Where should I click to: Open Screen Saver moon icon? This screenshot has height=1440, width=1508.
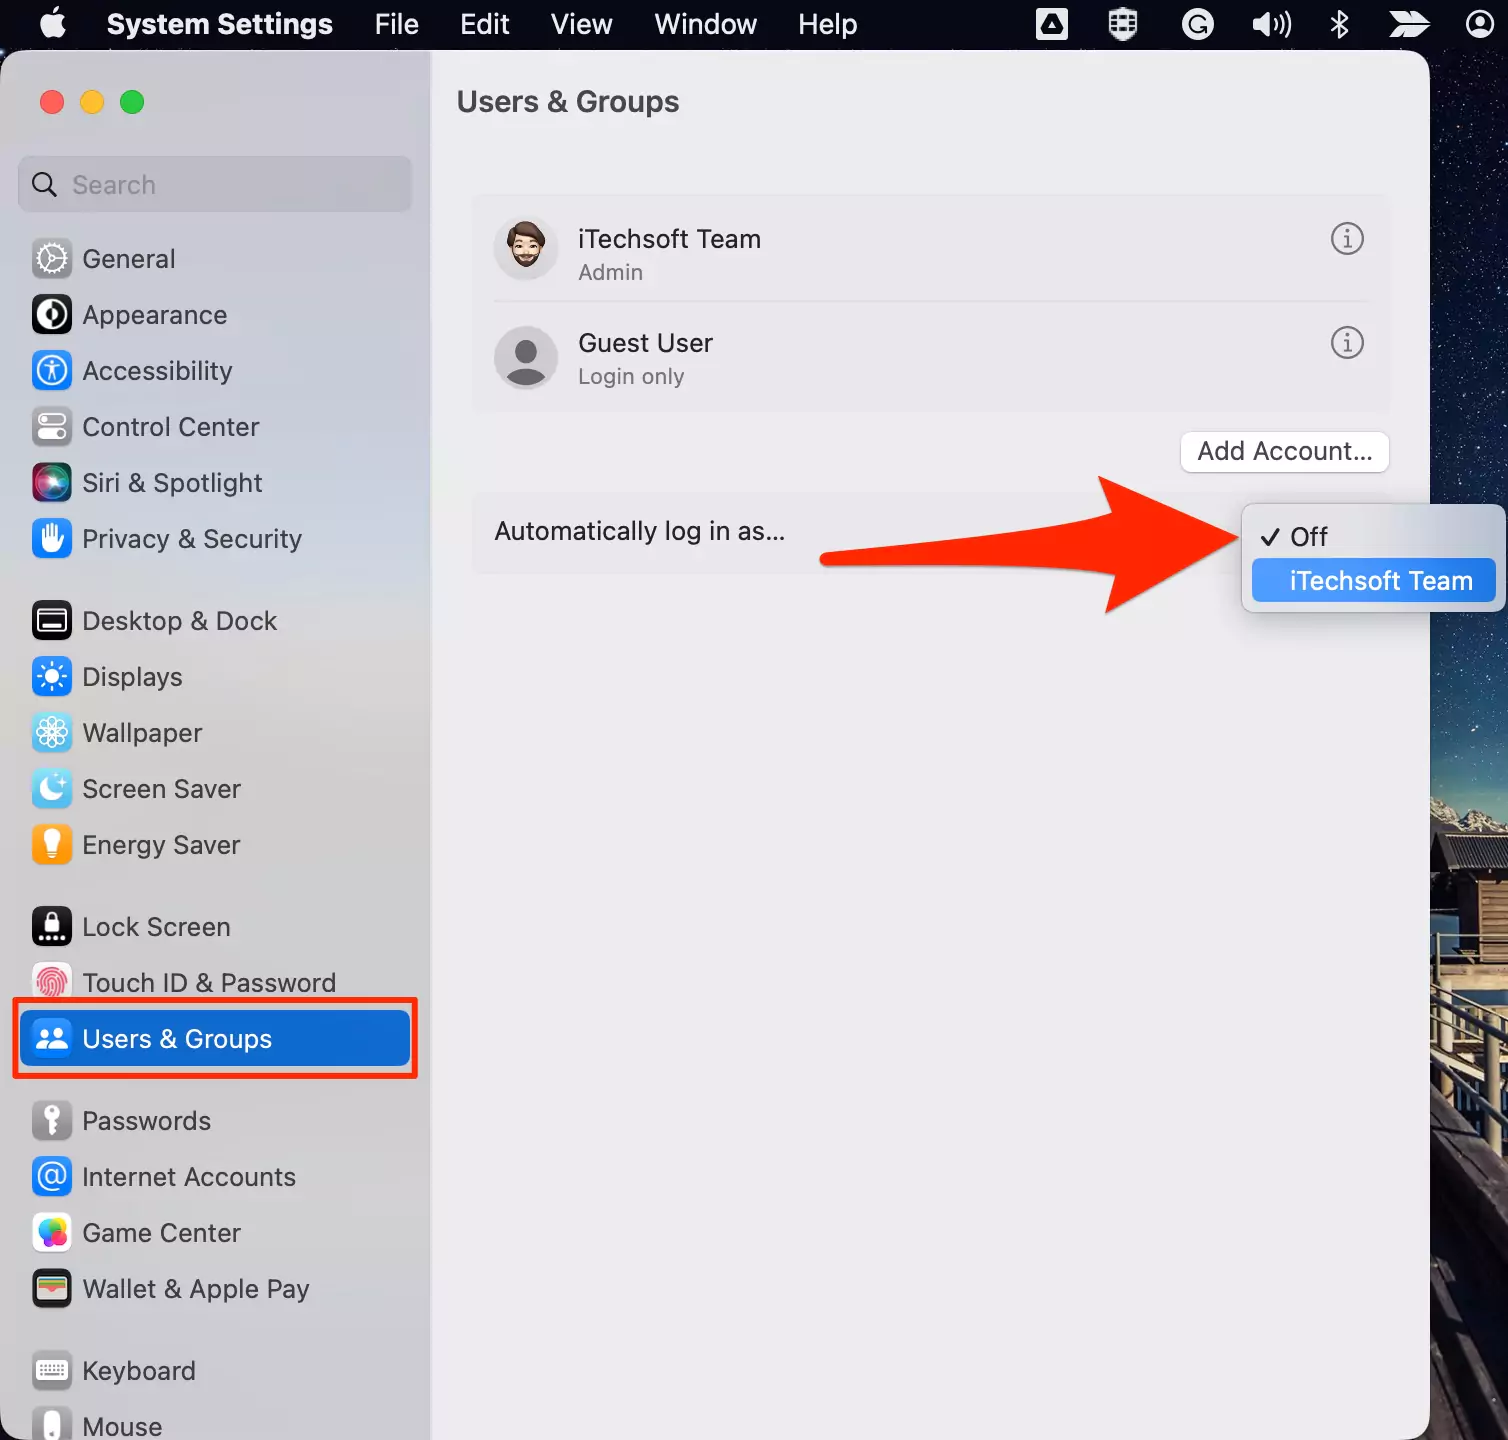pyautogui.click(x=52, y=789)
